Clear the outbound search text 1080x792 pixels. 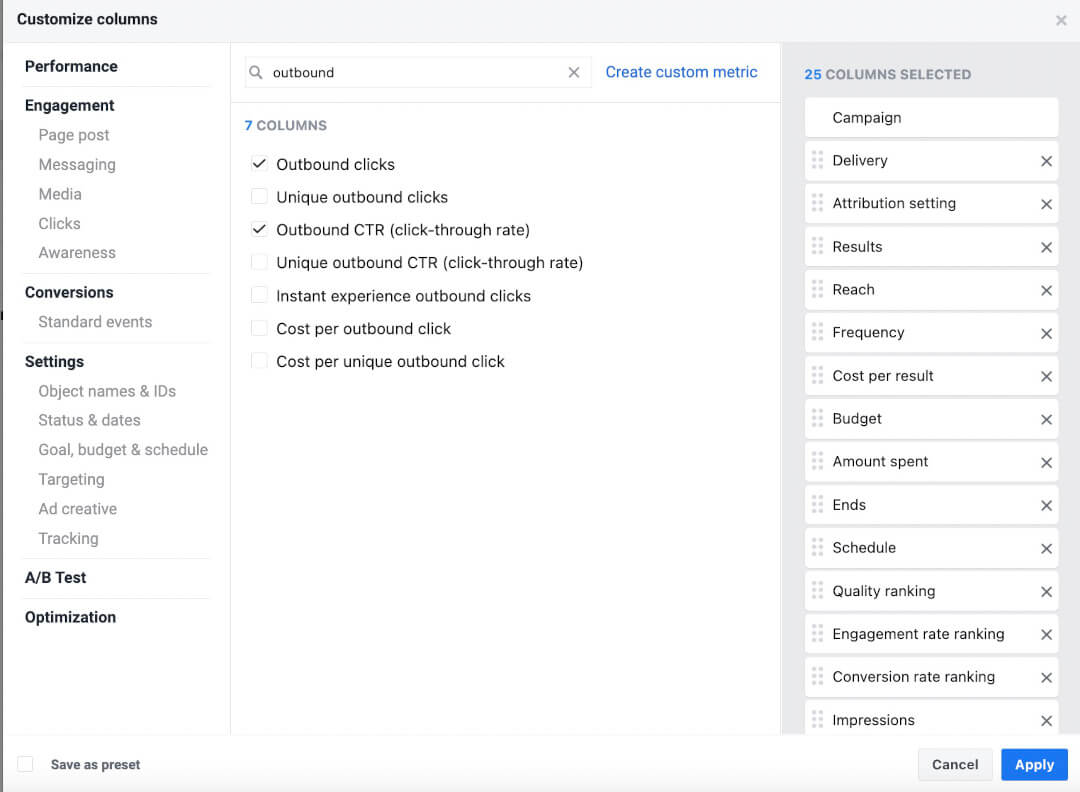point(574,72)
